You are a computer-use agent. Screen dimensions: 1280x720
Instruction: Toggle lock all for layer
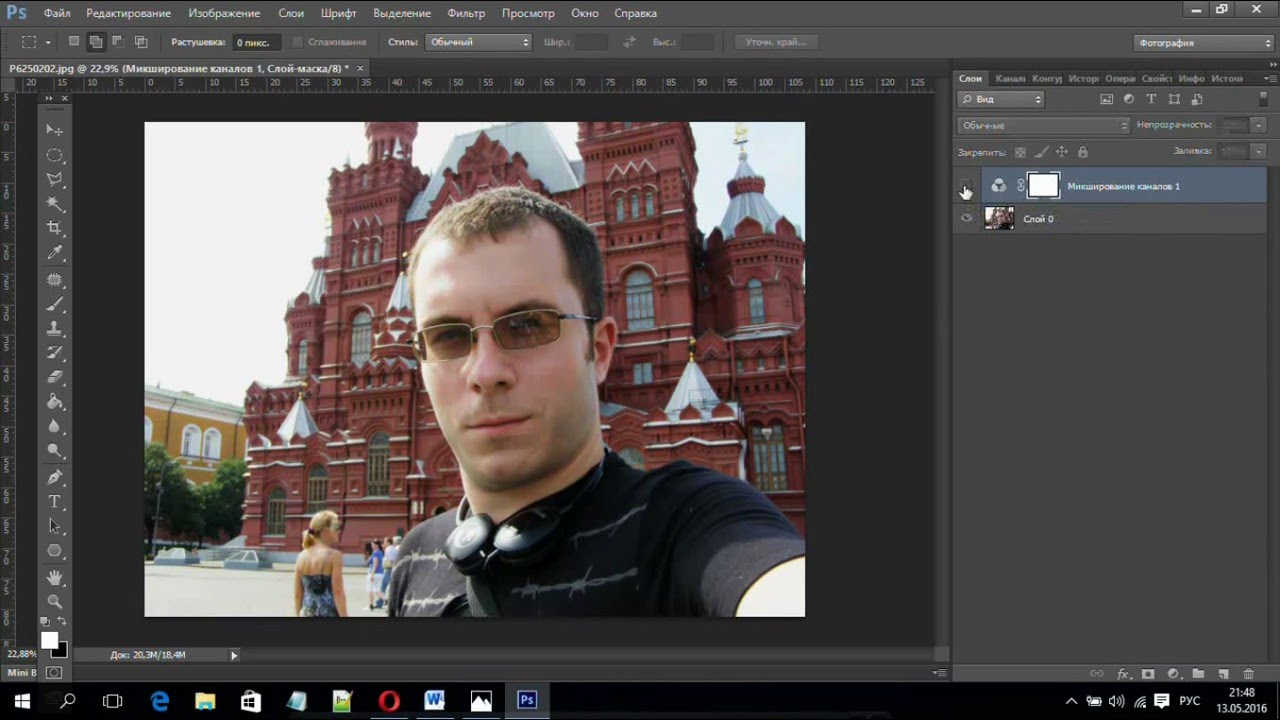coord(1083,152)
